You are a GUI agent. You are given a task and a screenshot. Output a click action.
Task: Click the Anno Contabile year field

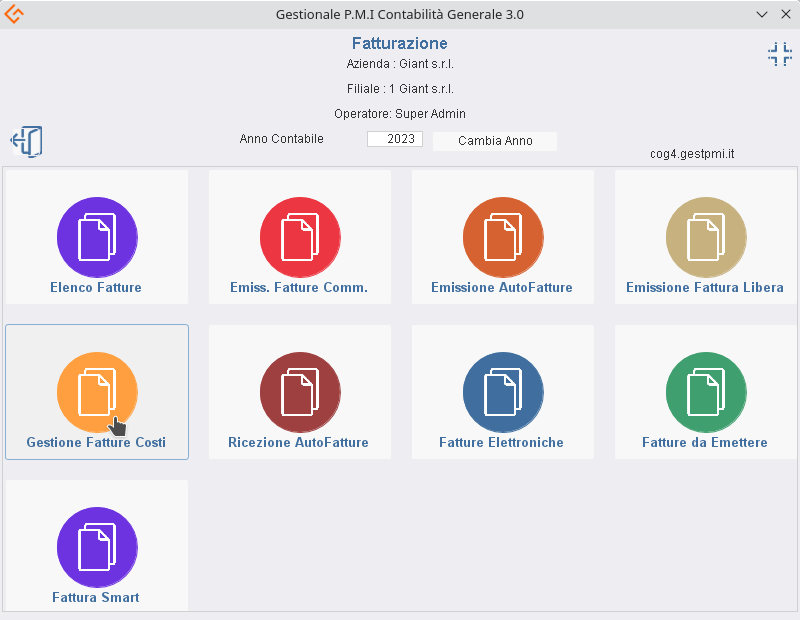point(395,139)
